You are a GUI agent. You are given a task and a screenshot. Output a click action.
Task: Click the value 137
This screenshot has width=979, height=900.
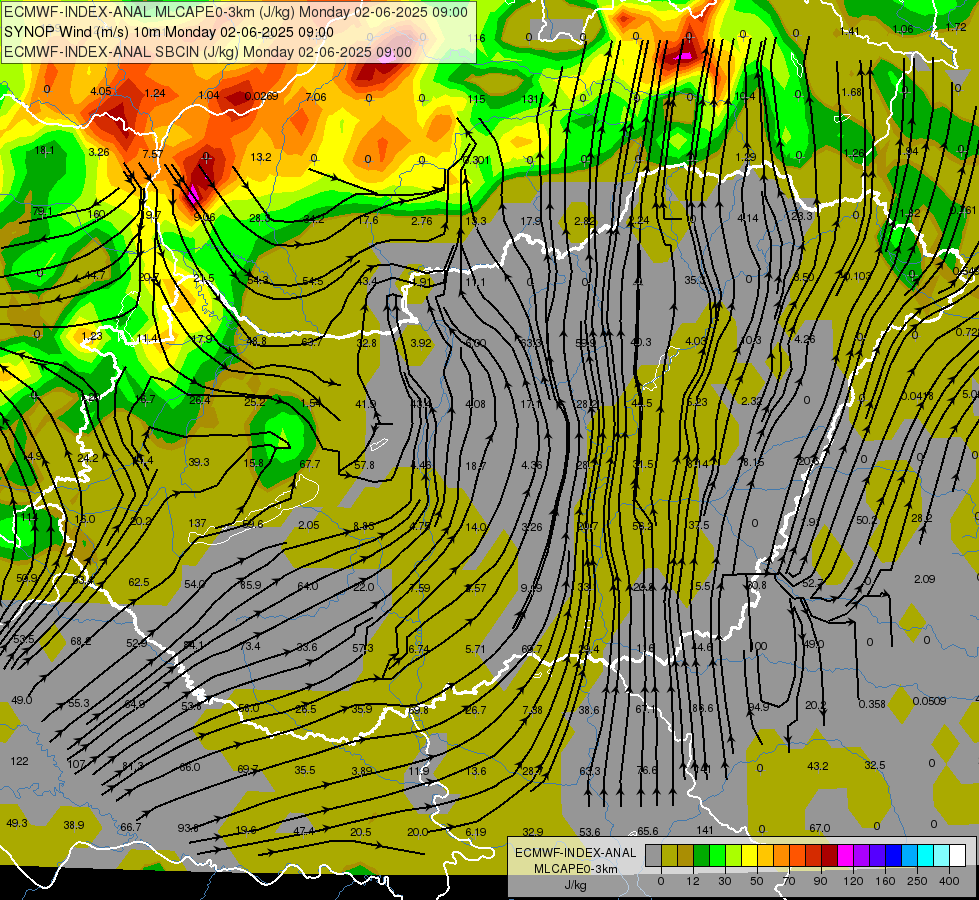(197, 523)
